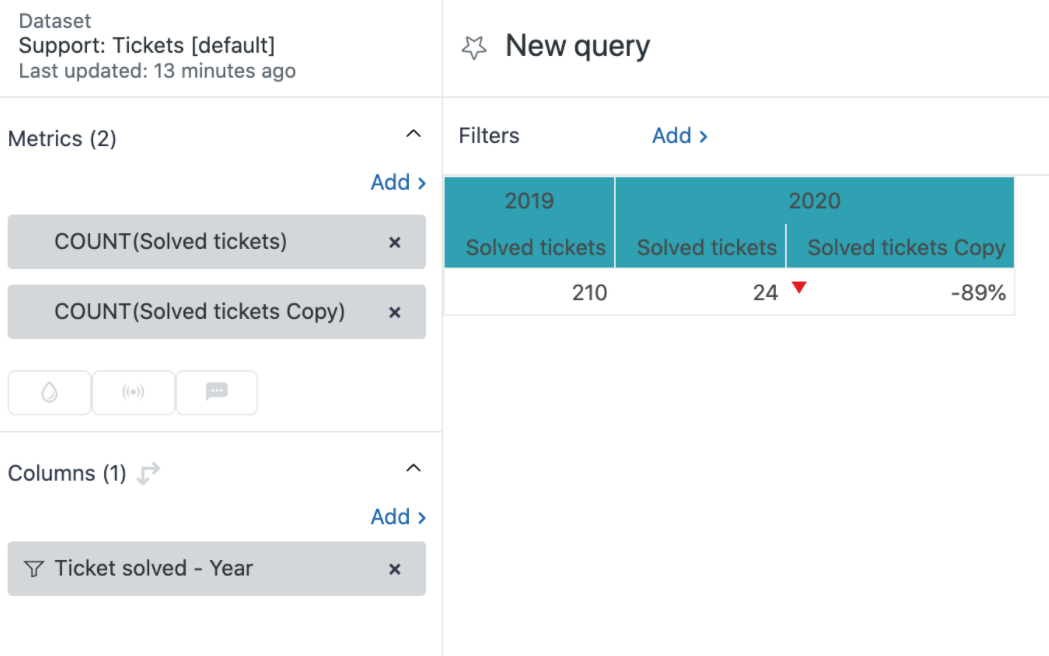Collapse the Metrics panel section
The height and width of the screenshot is (656, 1049).
pos(412,134)
